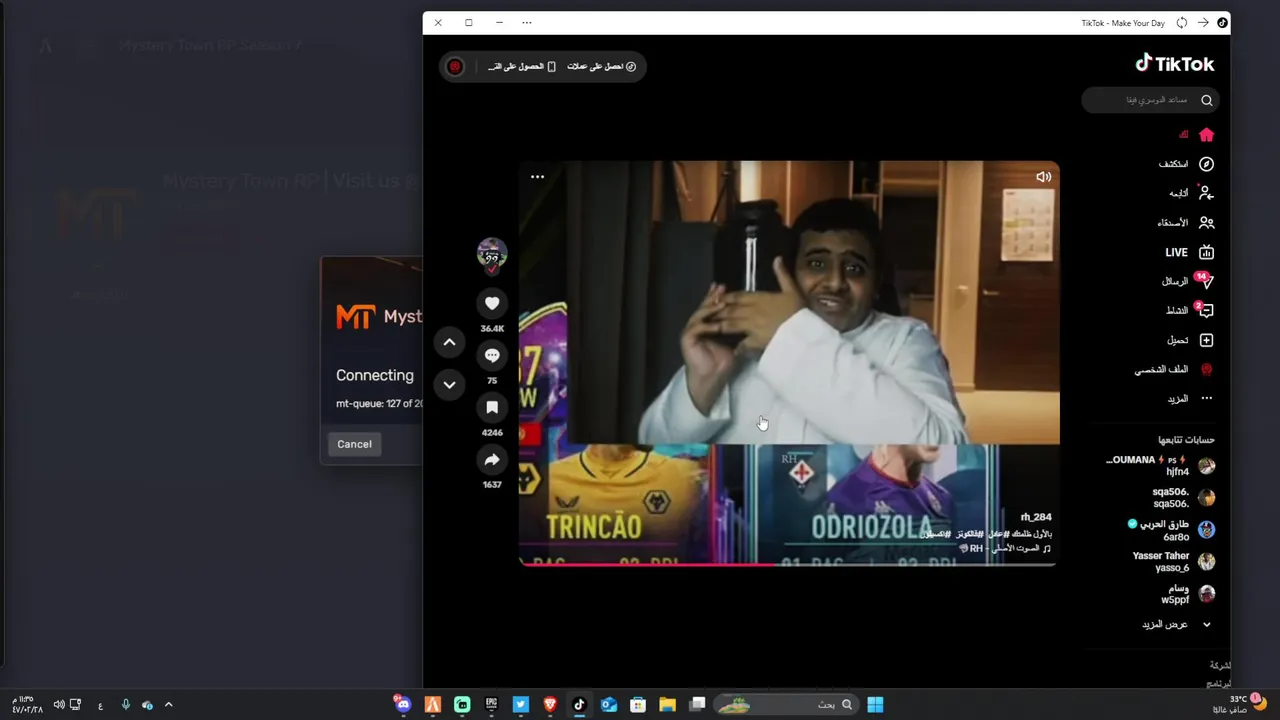Click the Windows Start button
This screenshot has width=1280, height=720.
875,705
